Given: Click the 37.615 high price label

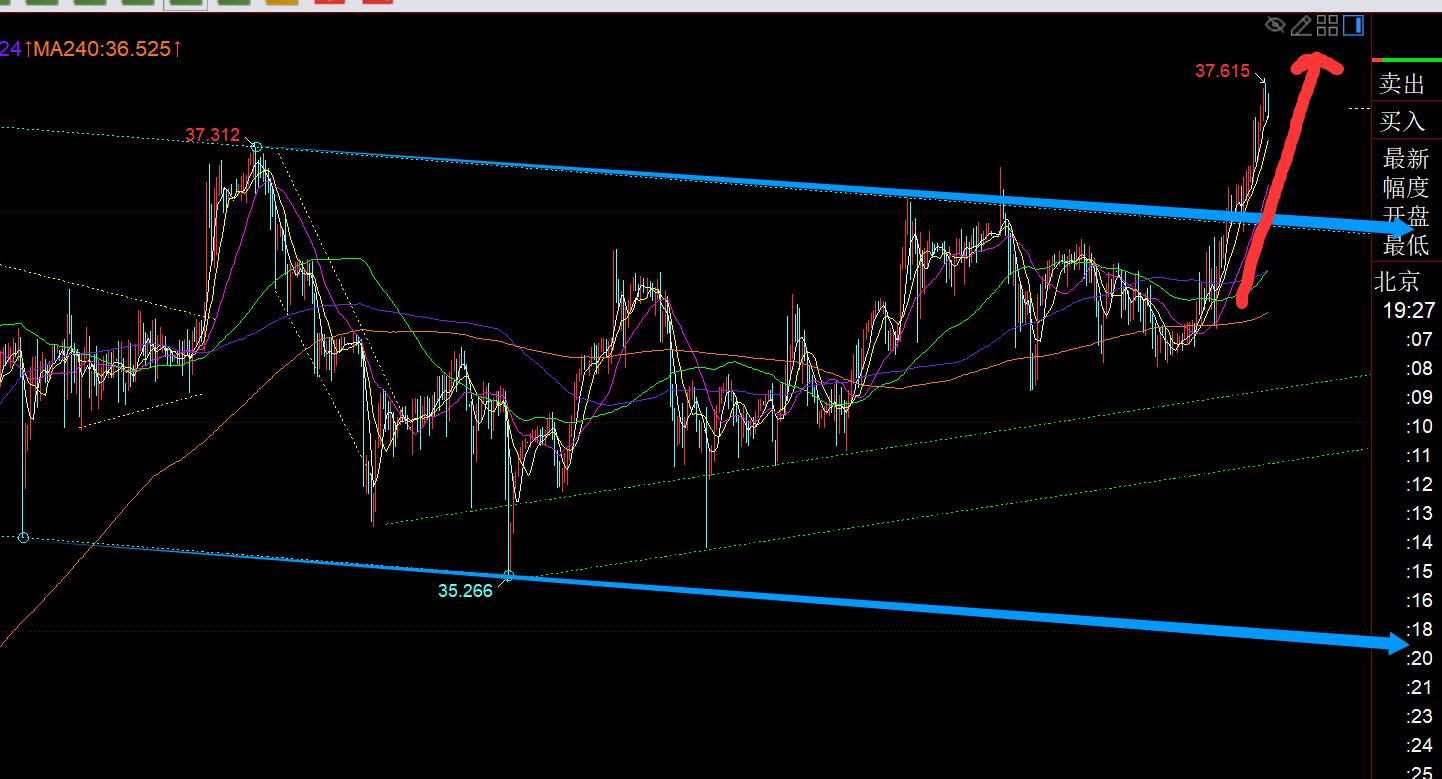Looking at the screenshot, I should (x=1222, y=70).
